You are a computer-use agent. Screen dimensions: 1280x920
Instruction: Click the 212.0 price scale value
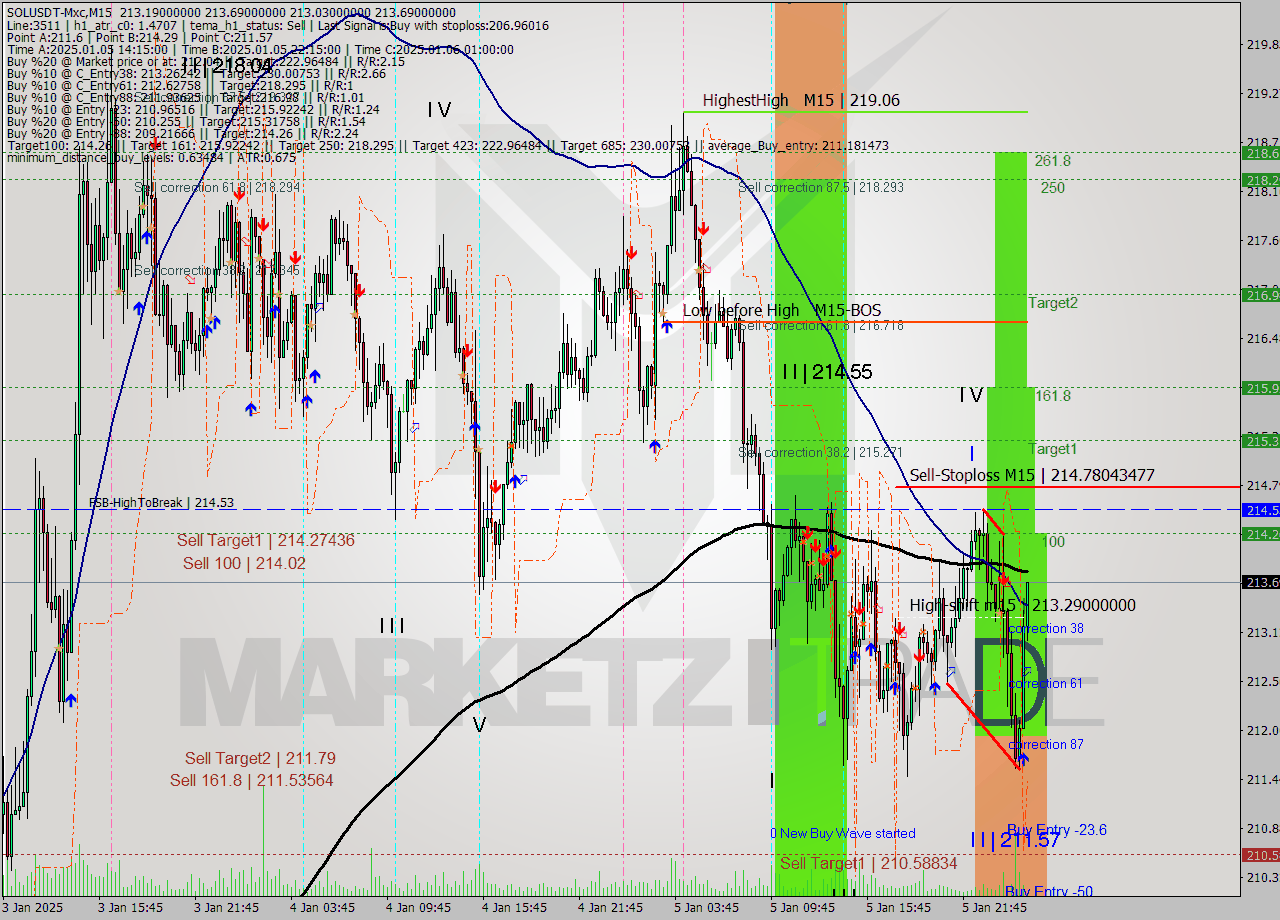1261,730
